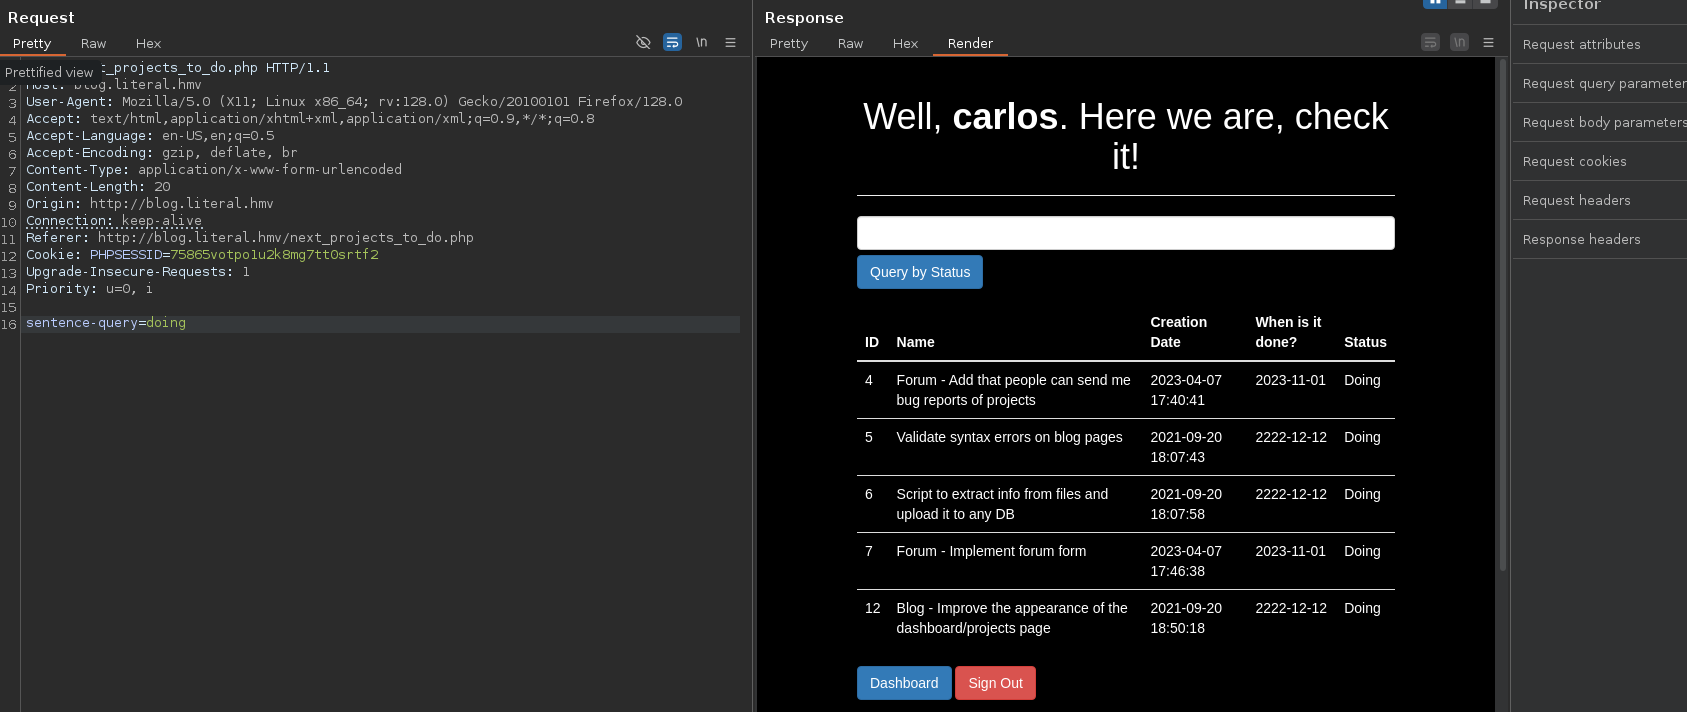
Task: Click the Query by Status button
Action: [919, 272]
